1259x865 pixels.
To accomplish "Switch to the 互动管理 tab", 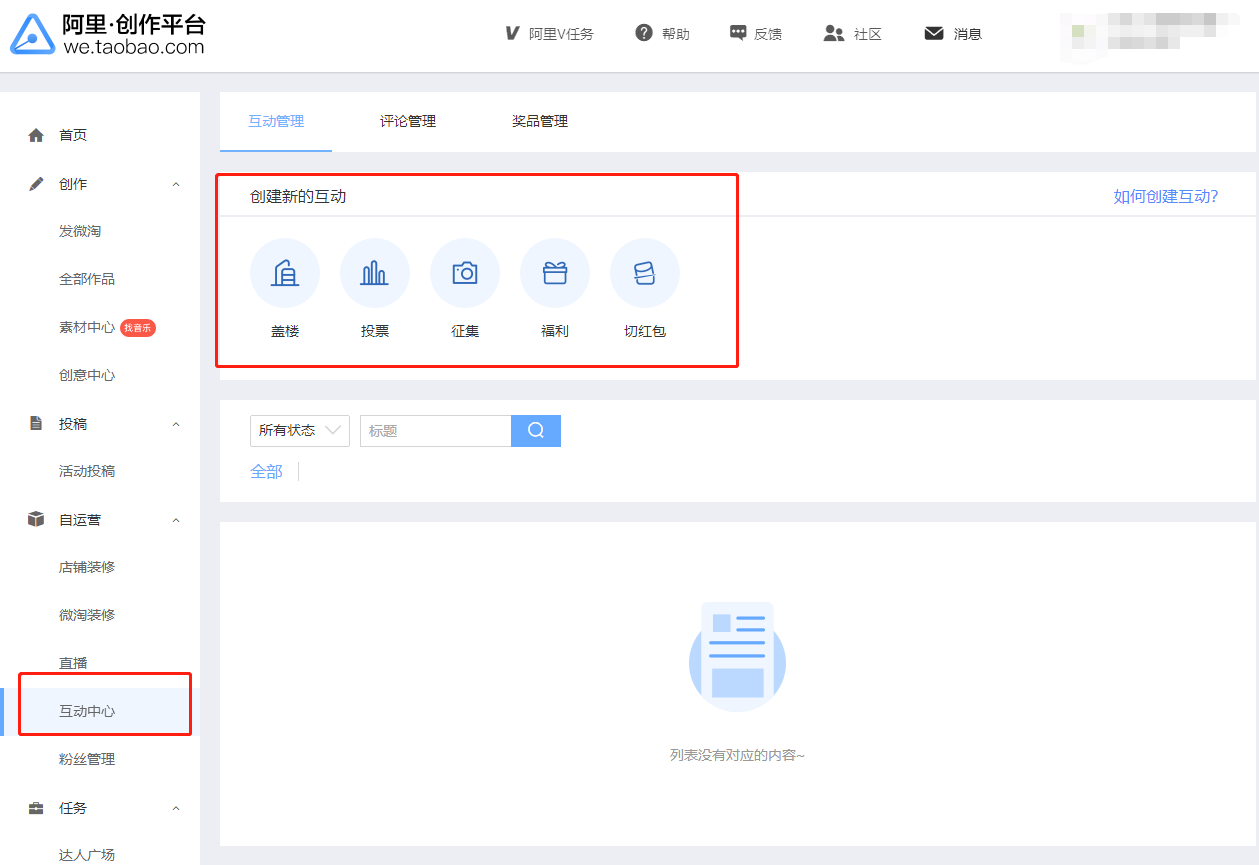I will (276, 121).
